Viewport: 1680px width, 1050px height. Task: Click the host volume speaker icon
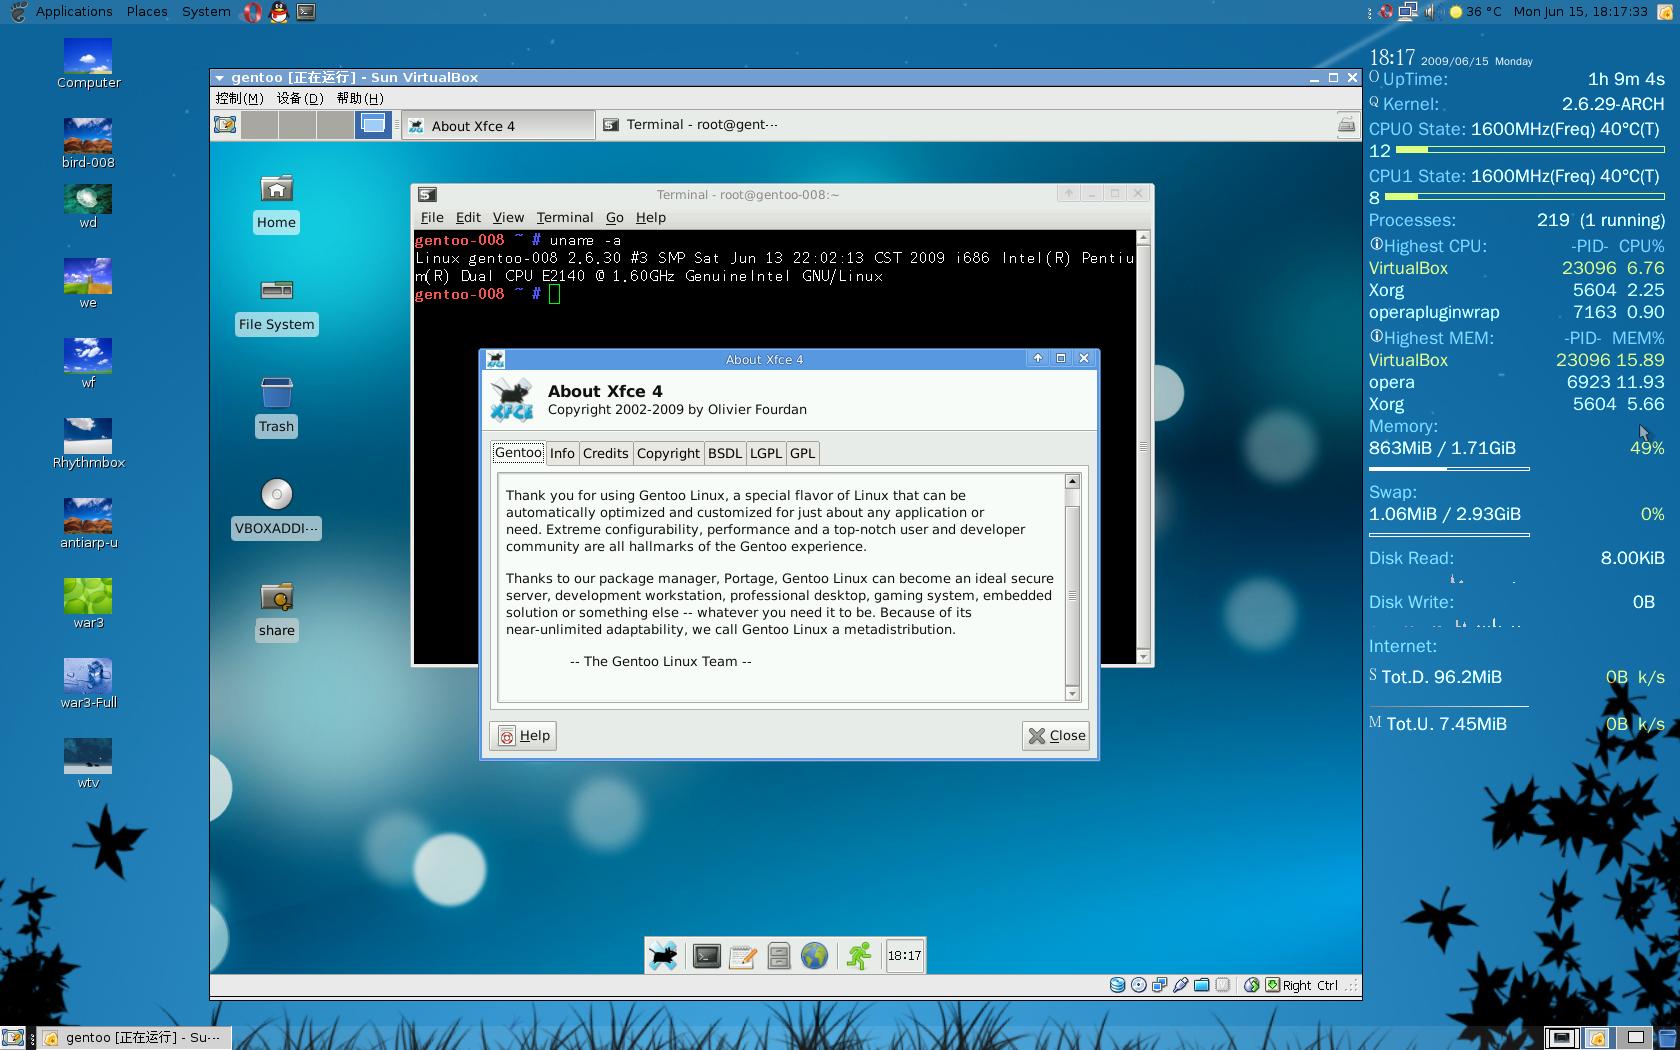[1431, 12]
